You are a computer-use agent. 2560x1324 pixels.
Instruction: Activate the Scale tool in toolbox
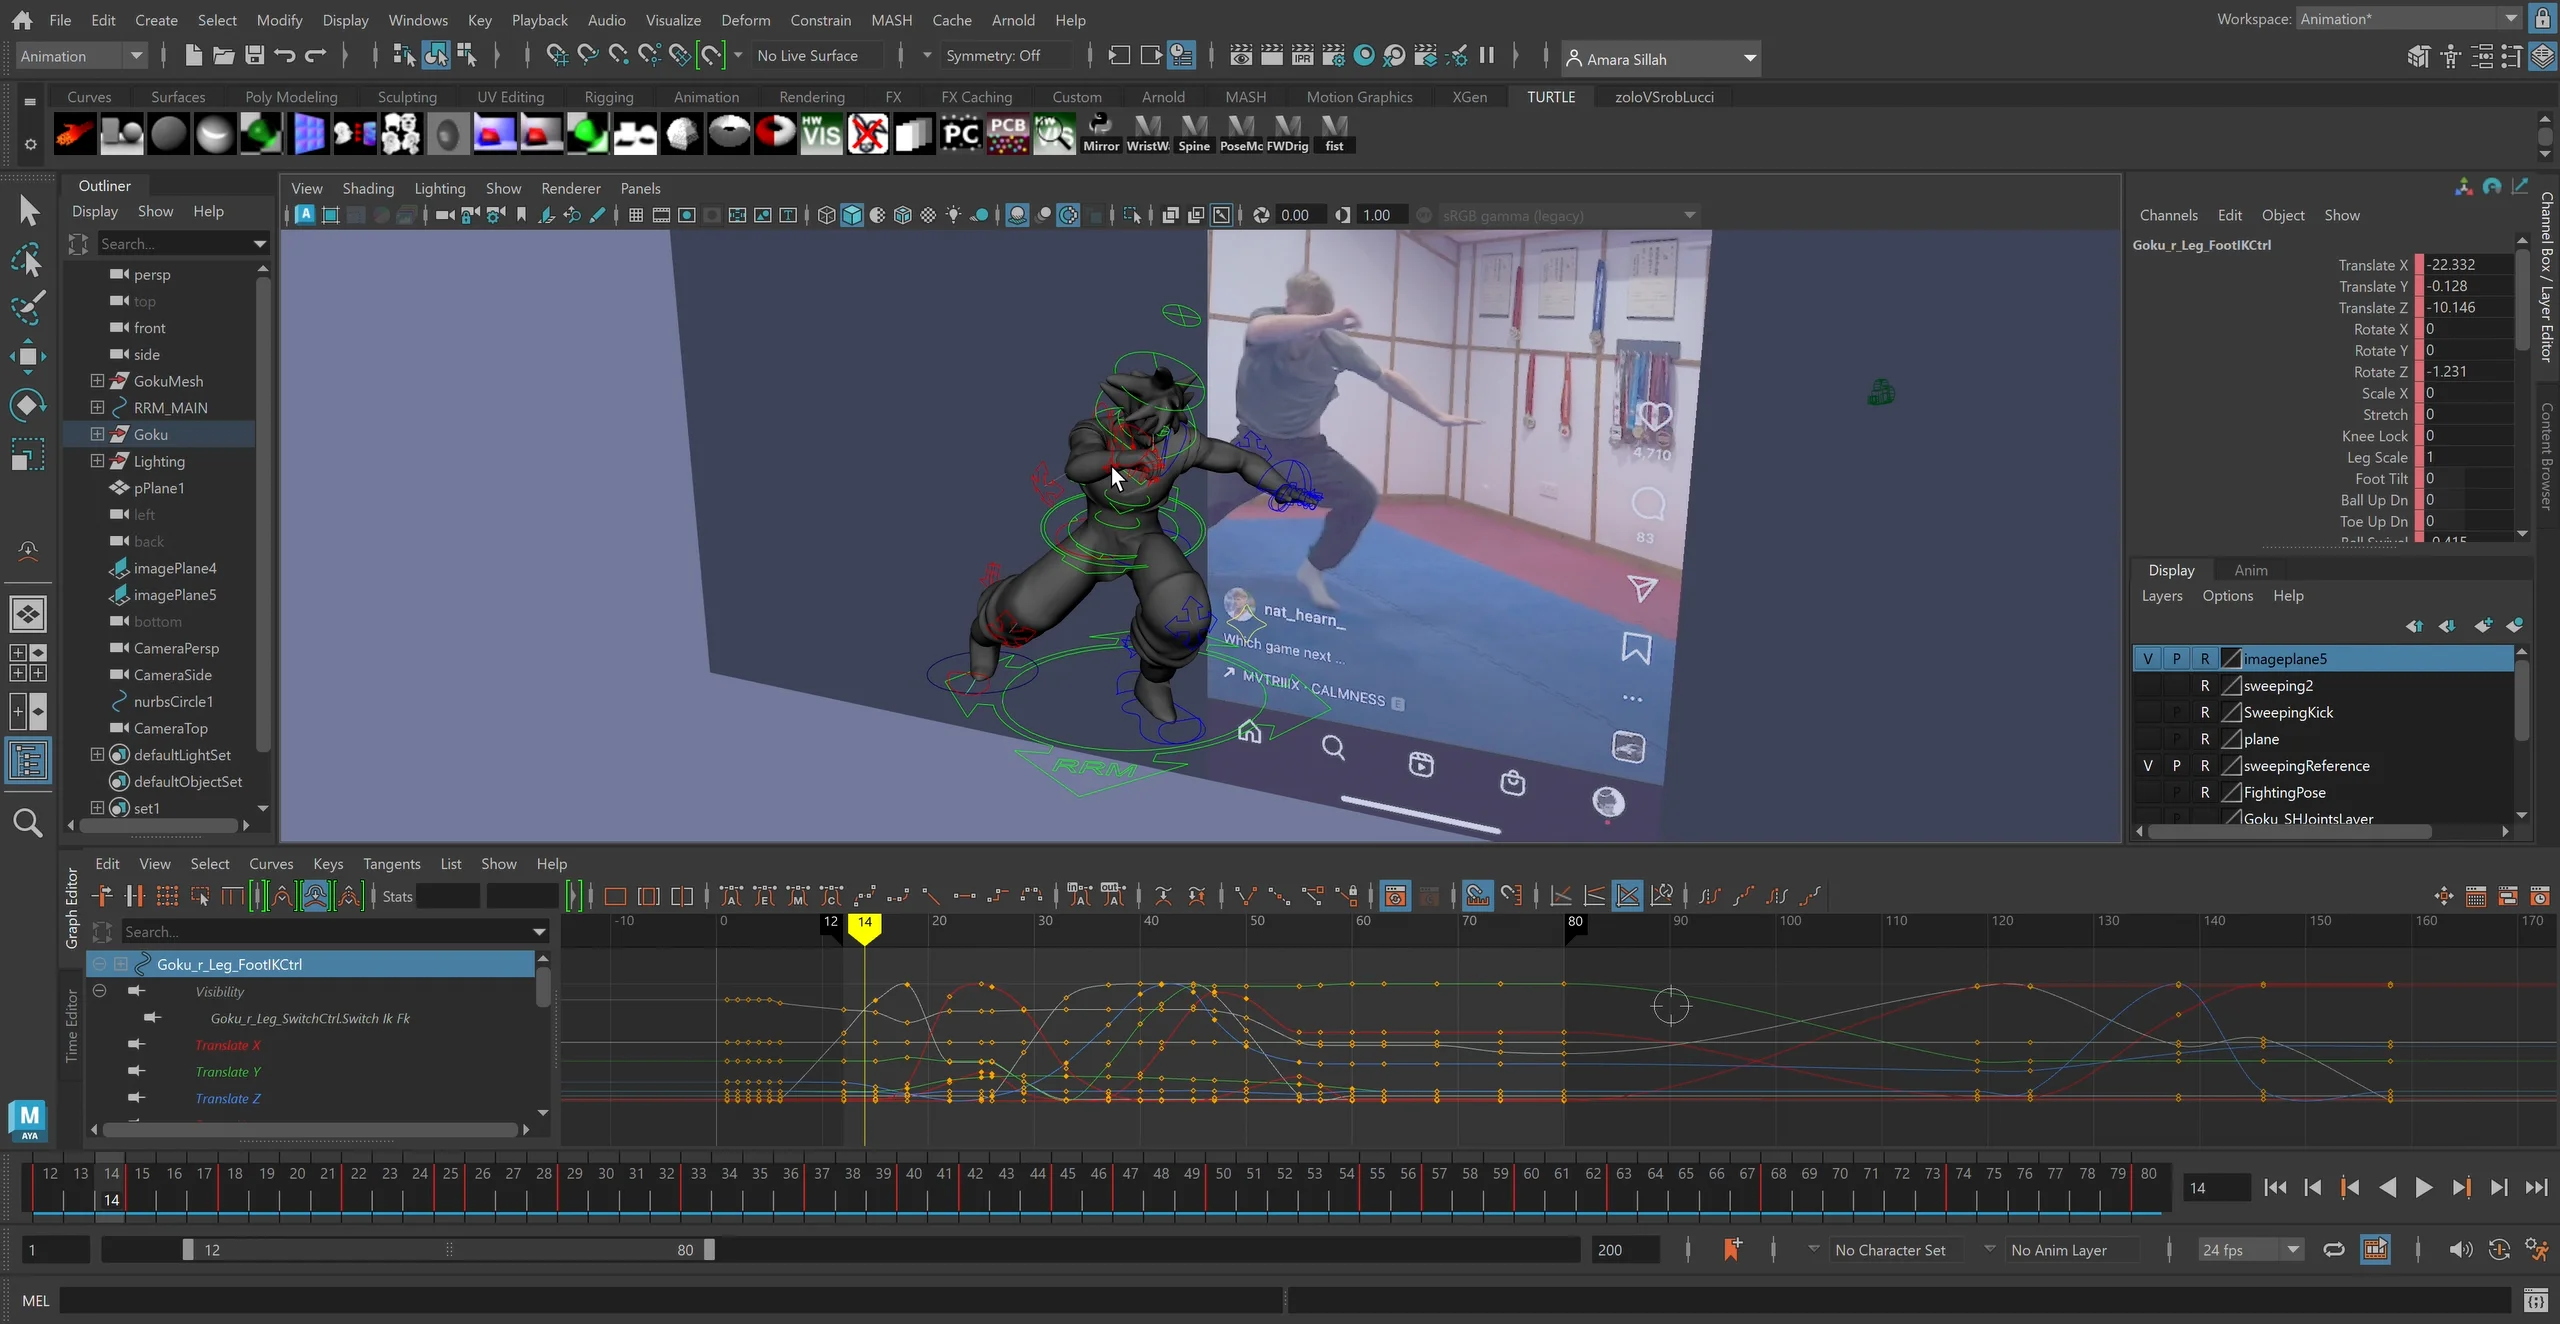pyautogui.click(x=28, y=455)
